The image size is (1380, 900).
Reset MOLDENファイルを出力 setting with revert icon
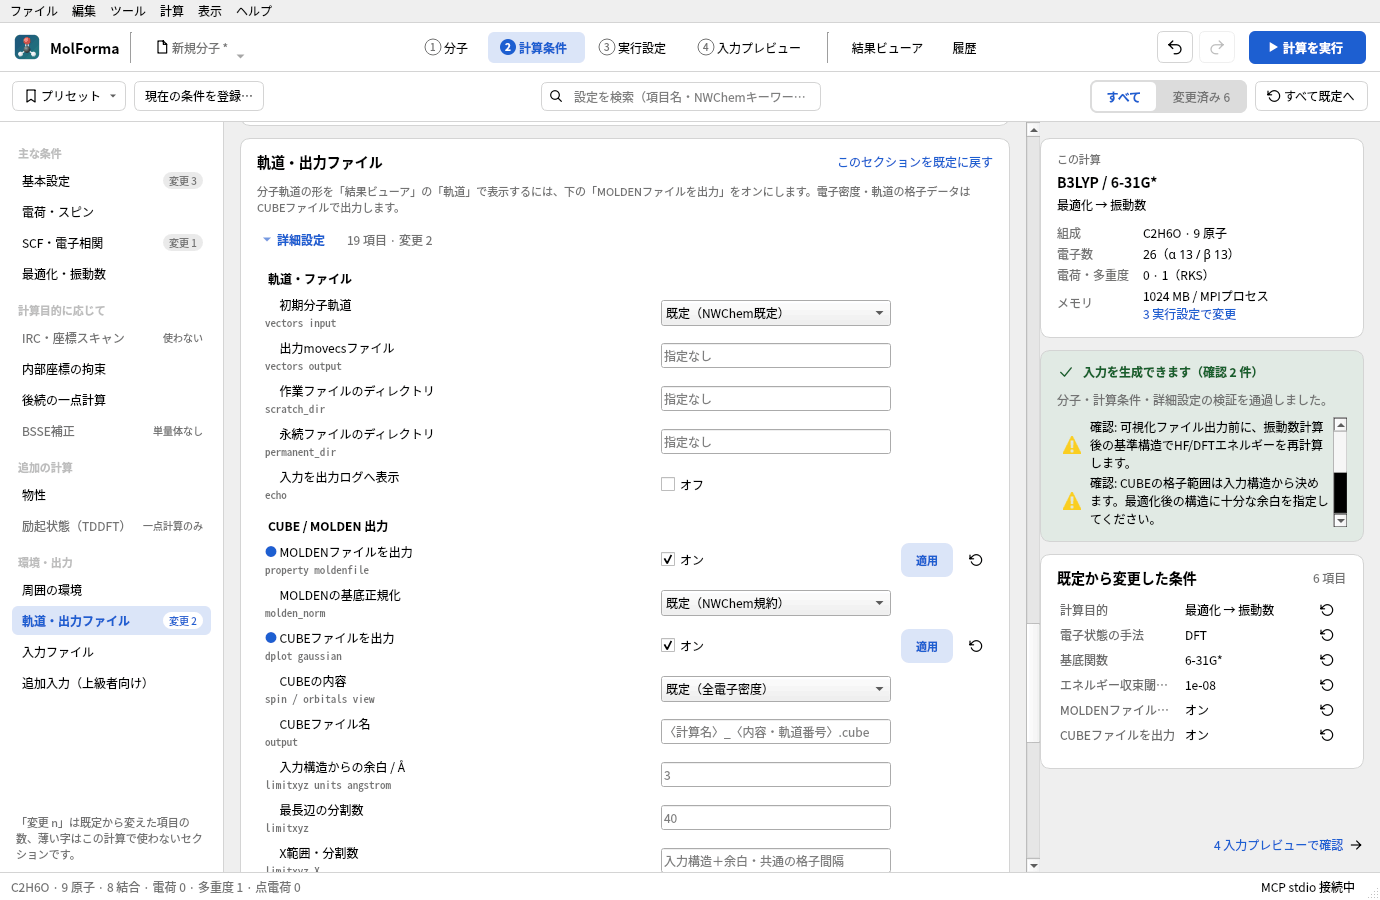(x=976, y=560)
